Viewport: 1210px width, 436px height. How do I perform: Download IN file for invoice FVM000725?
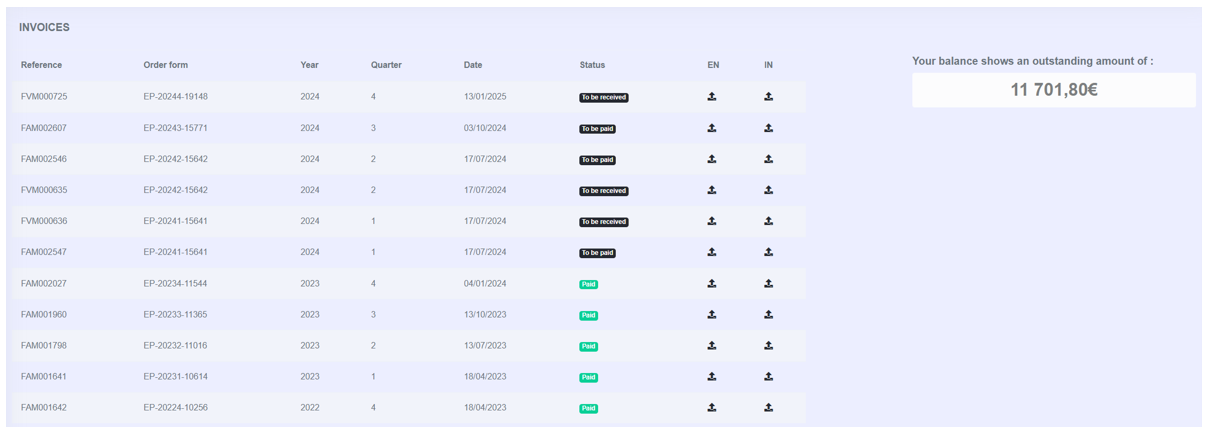point(768,97)
